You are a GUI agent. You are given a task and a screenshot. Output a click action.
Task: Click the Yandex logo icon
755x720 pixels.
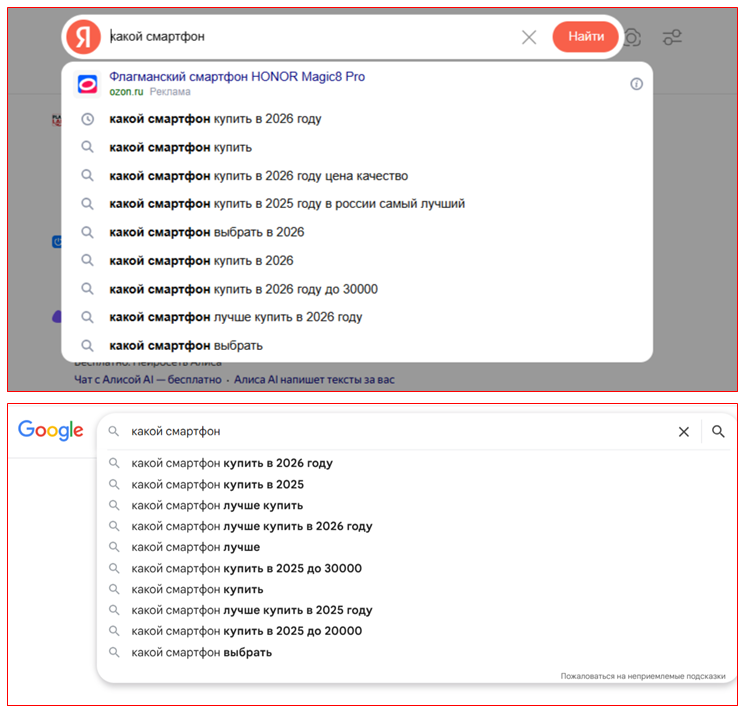click(x=84, y=37)
